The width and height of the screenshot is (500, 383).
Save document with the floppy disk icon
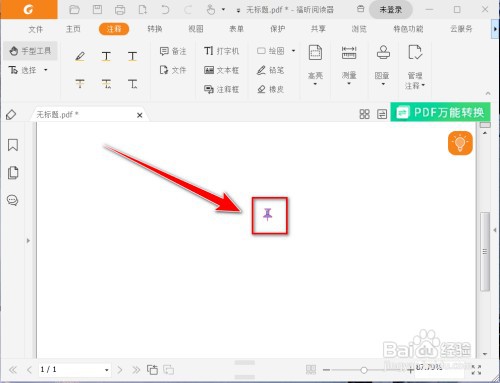tap(97, 10)
